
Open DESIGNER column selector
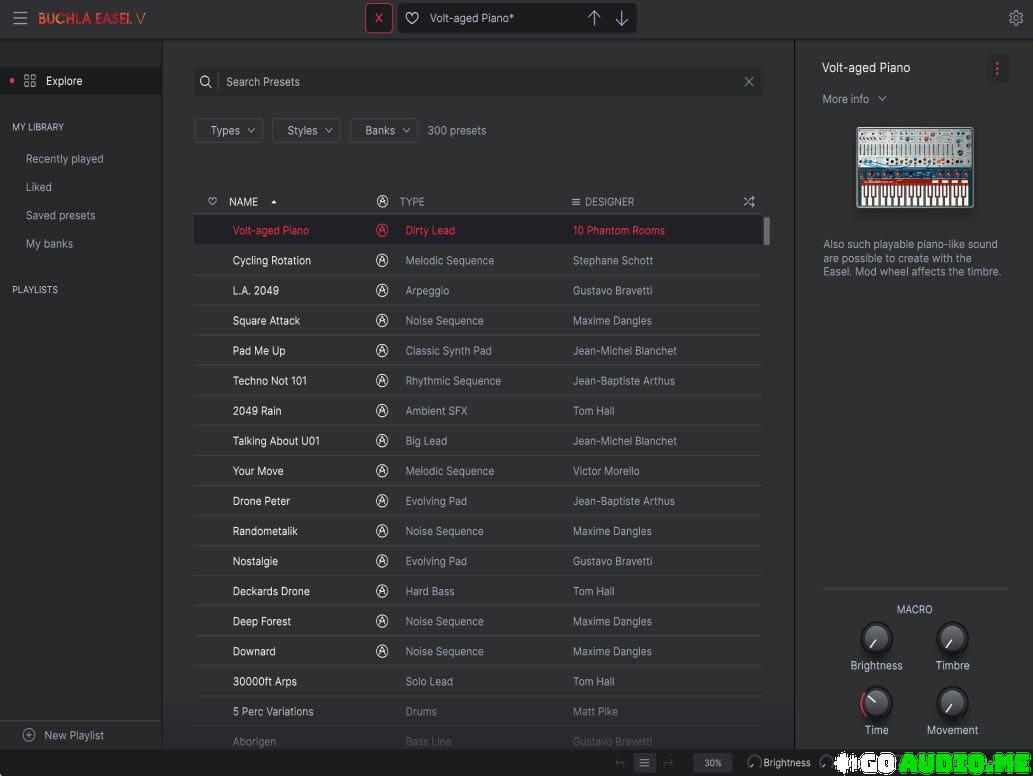603,202
